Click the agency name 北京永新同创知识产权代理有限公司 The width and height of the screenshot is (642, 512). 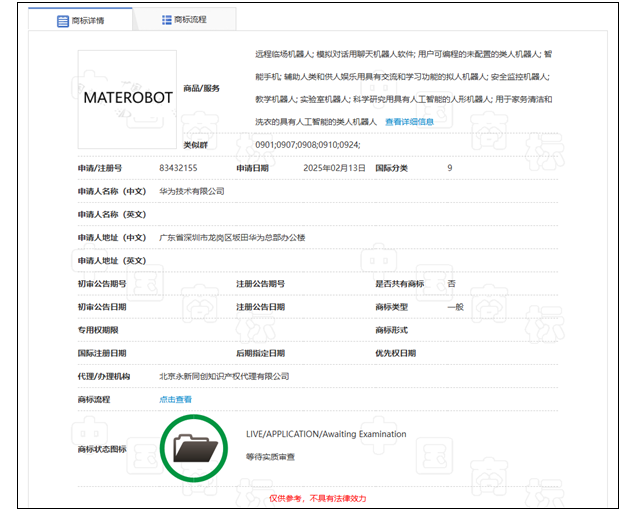click(x=224, y=376)
